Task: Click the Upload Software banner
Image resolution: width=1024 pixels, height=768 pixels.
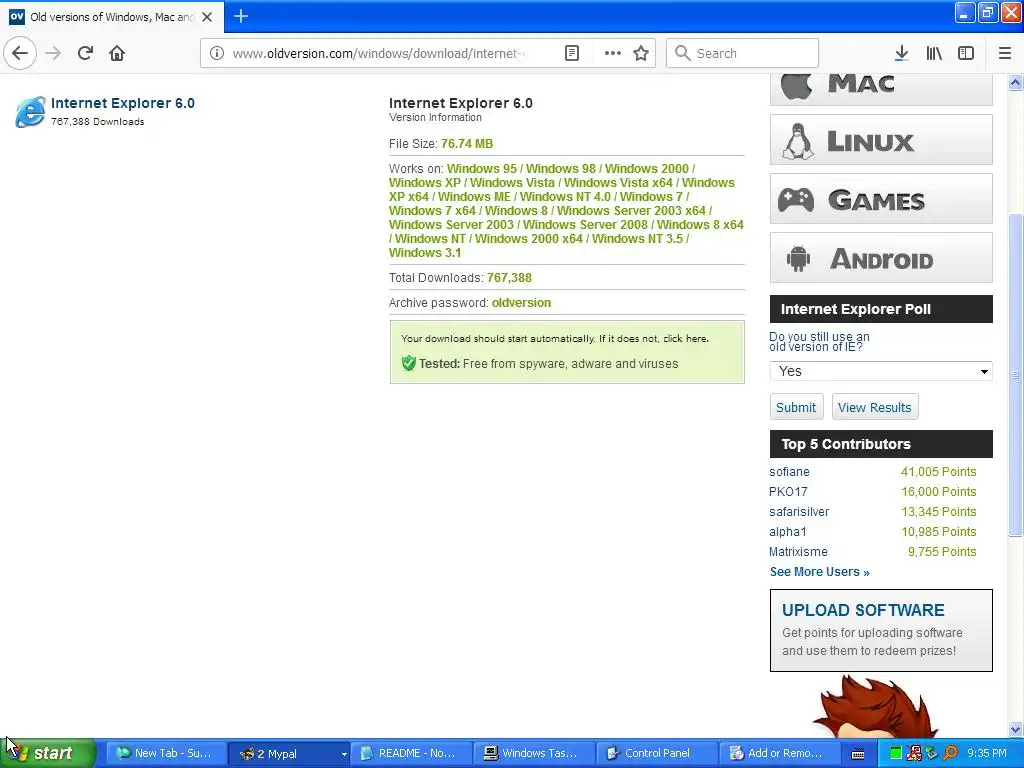Action: point(880,630)
